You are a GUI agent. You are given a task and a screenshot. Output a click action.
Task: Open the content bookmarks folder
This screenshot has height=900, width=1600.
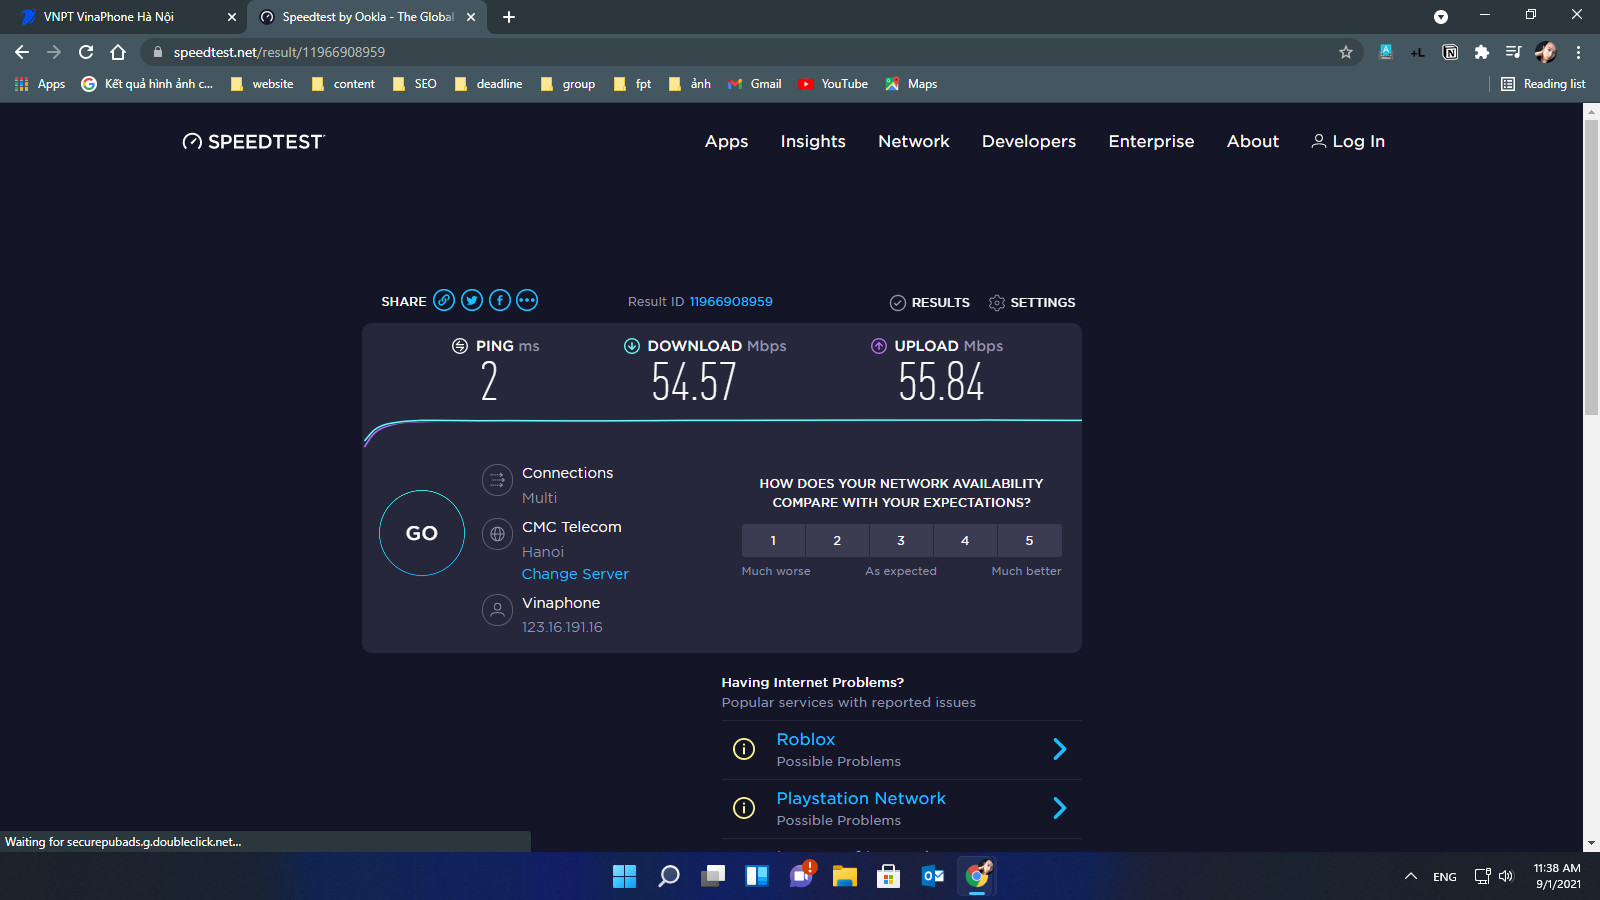[x=343, y=84]
